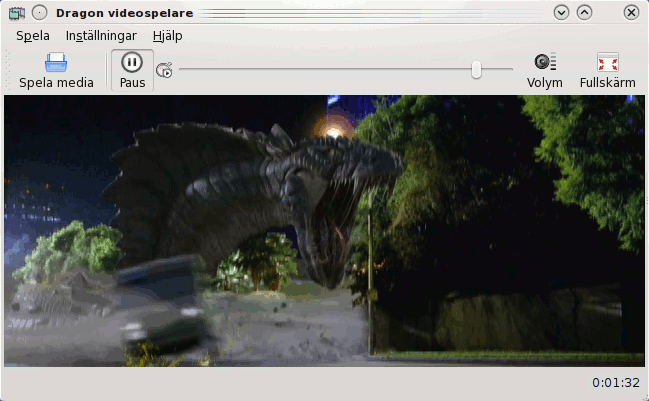The height and width of the screenshot is (401, 649).
Task: Open the window menu via the title bar app icon
Action: pos(16,13)
